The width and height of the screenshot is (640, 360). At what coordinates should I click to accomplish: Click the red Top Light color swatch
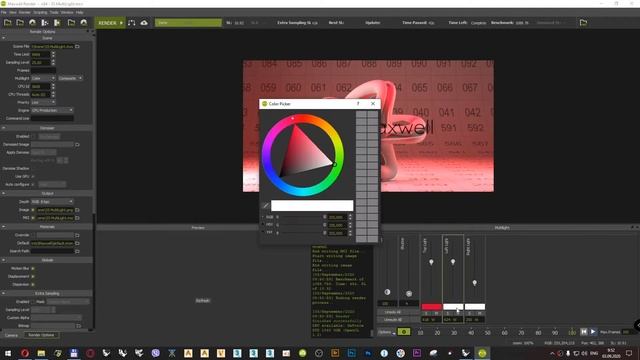pos(431,307)
